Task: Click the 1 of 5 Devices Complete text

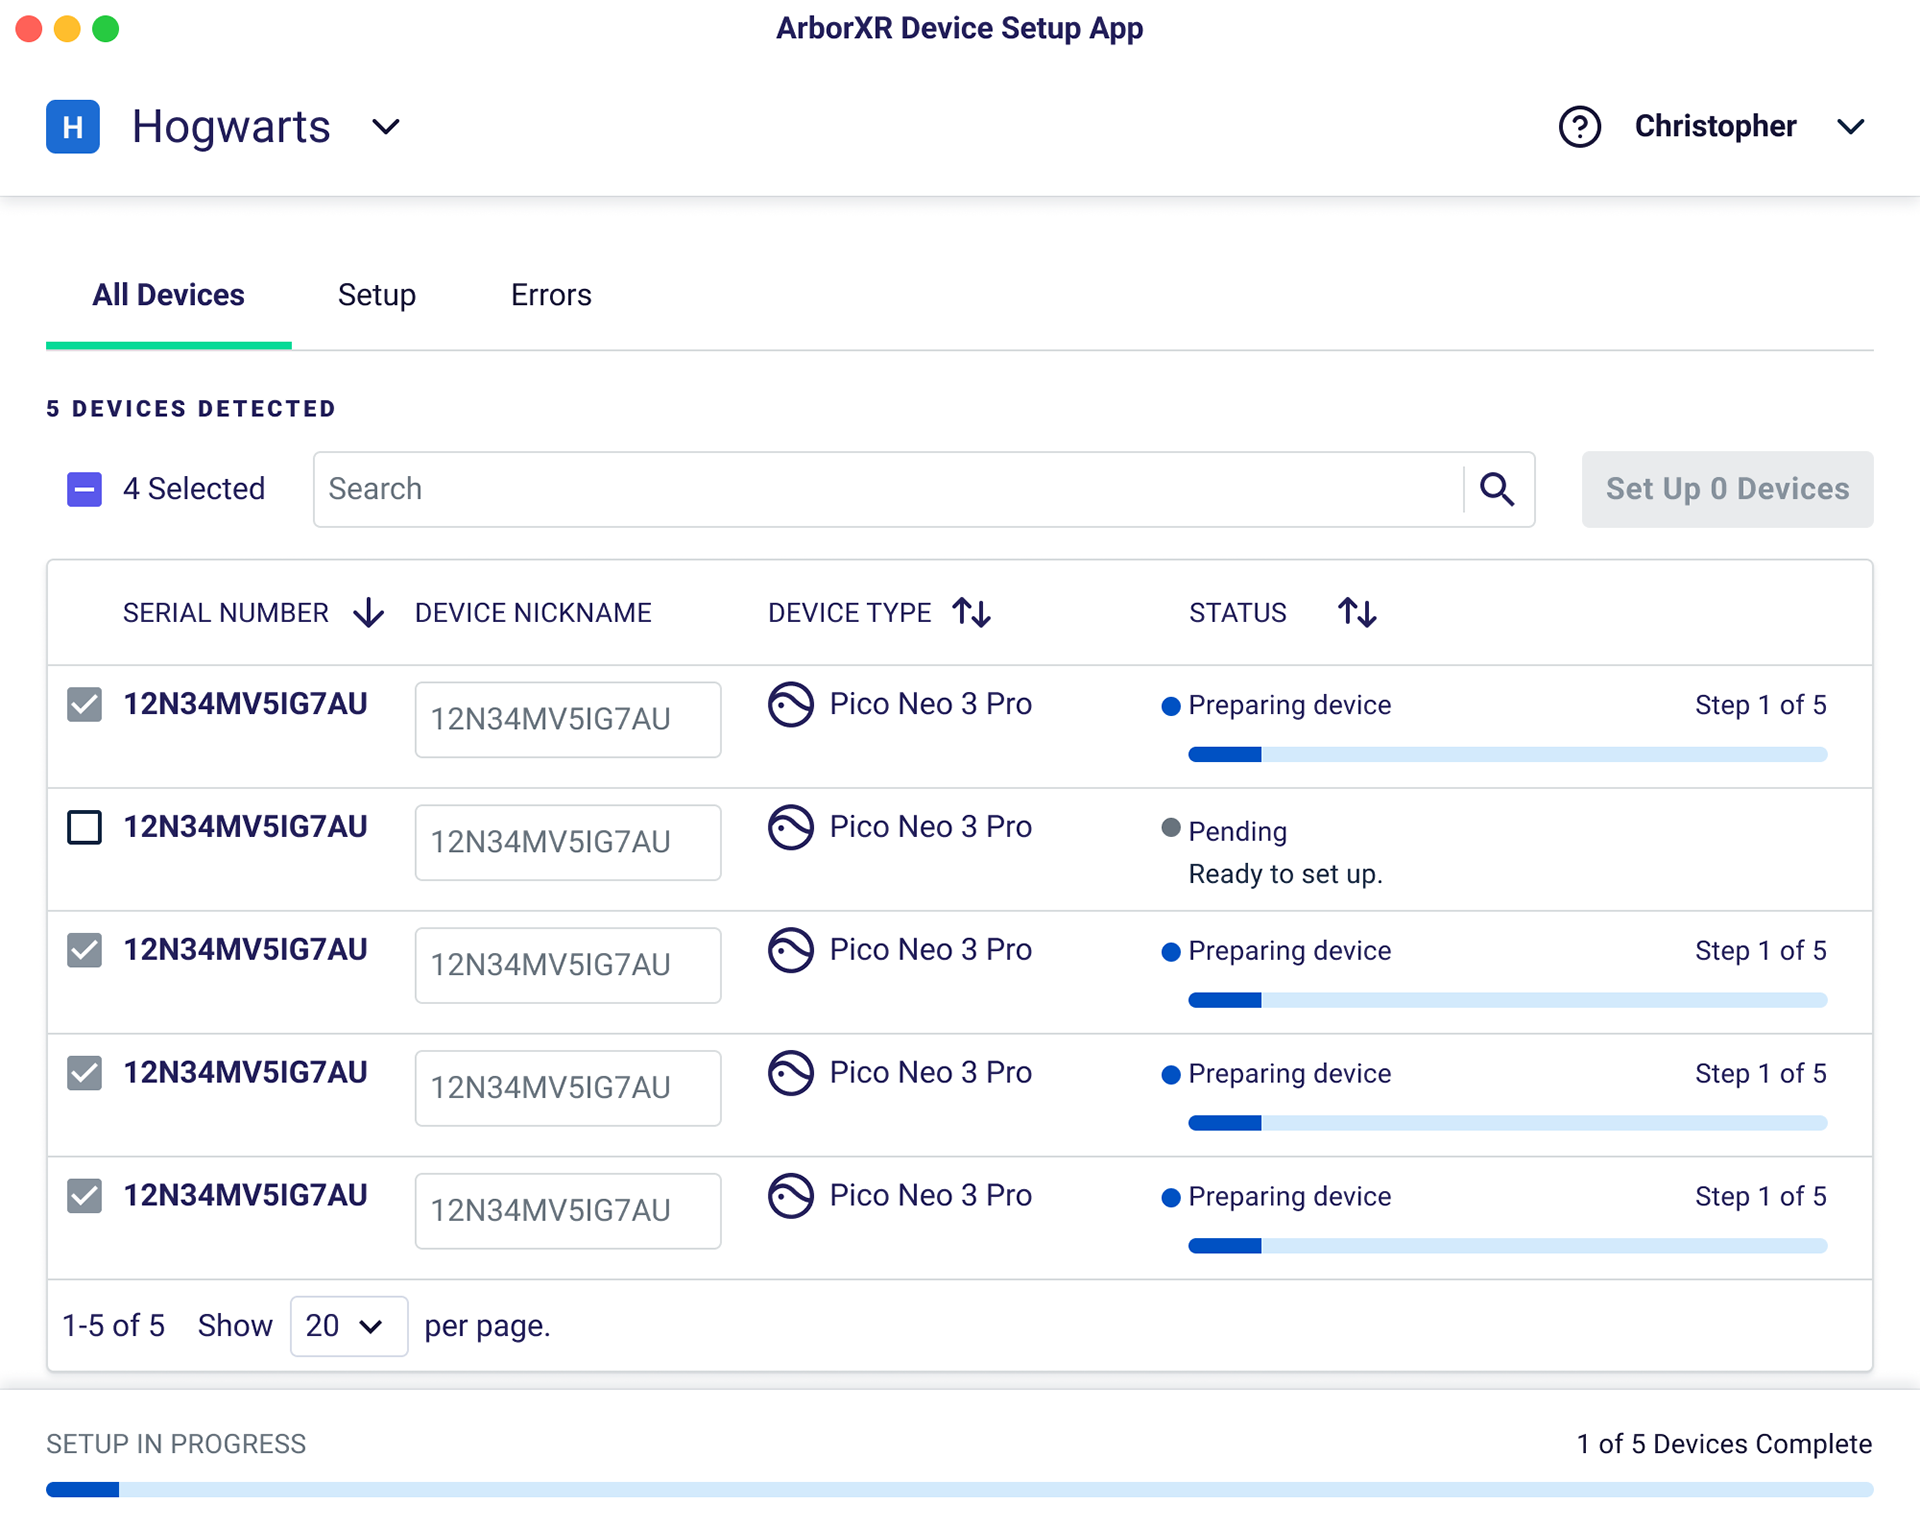Action: click(x=1725, y=1444)
